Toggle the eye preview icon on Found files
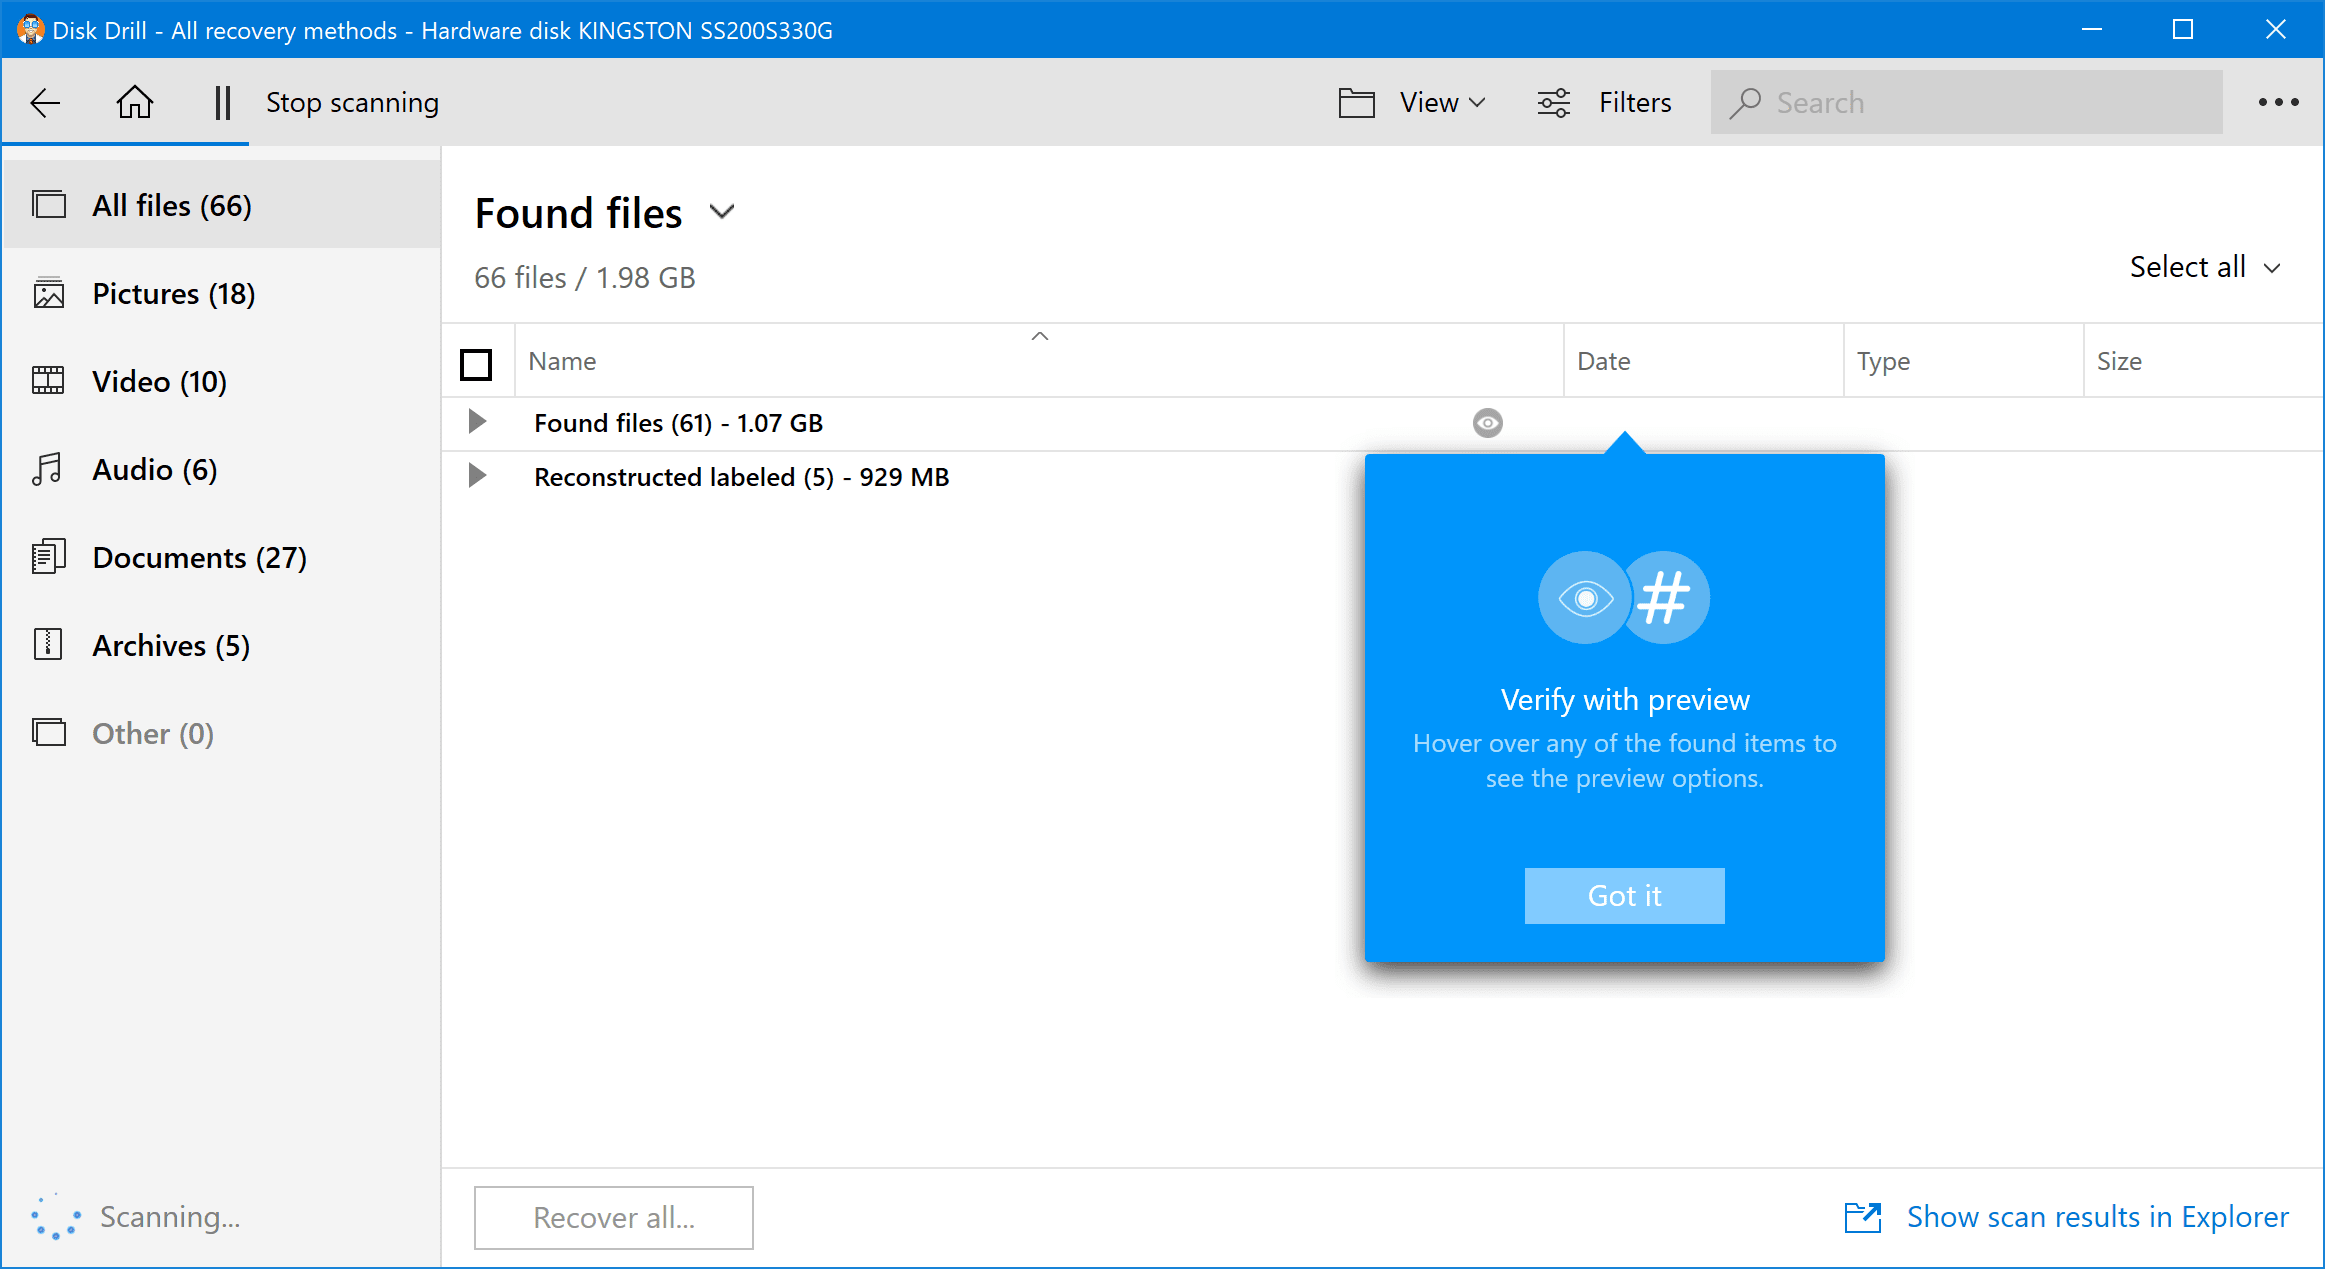2325x1269 pixels. (1488, 422)
